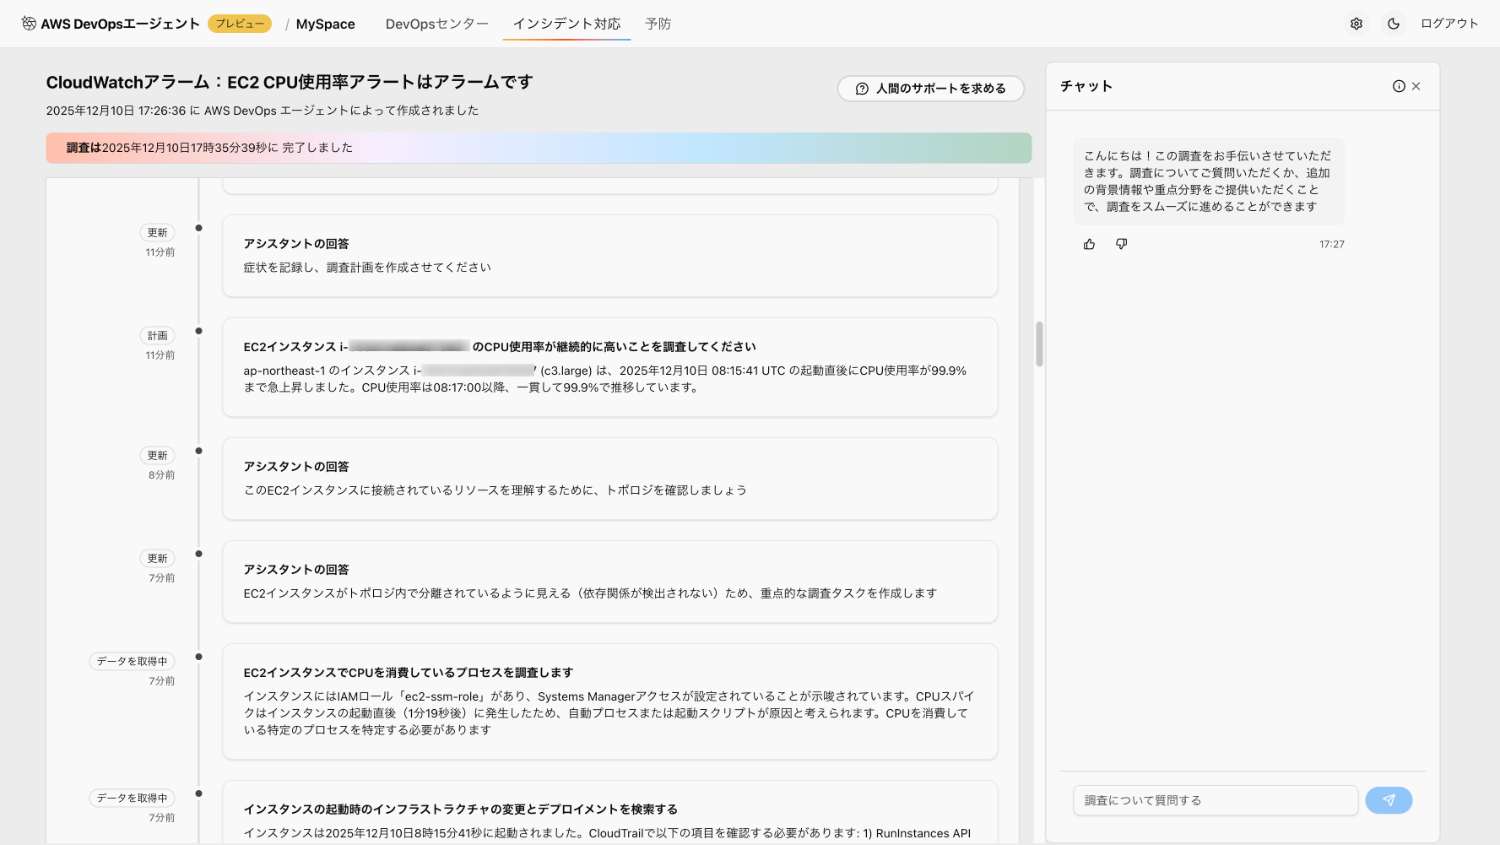
Task: Click the thumbs up icon in chat
Action: [1089, 244]
